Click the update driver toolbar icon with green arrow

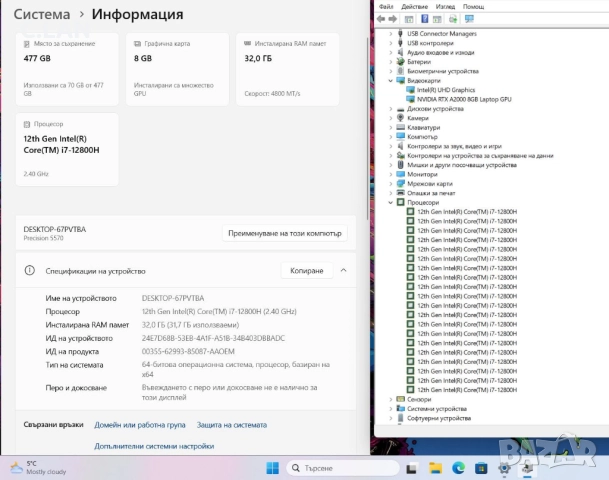[453, 19]
